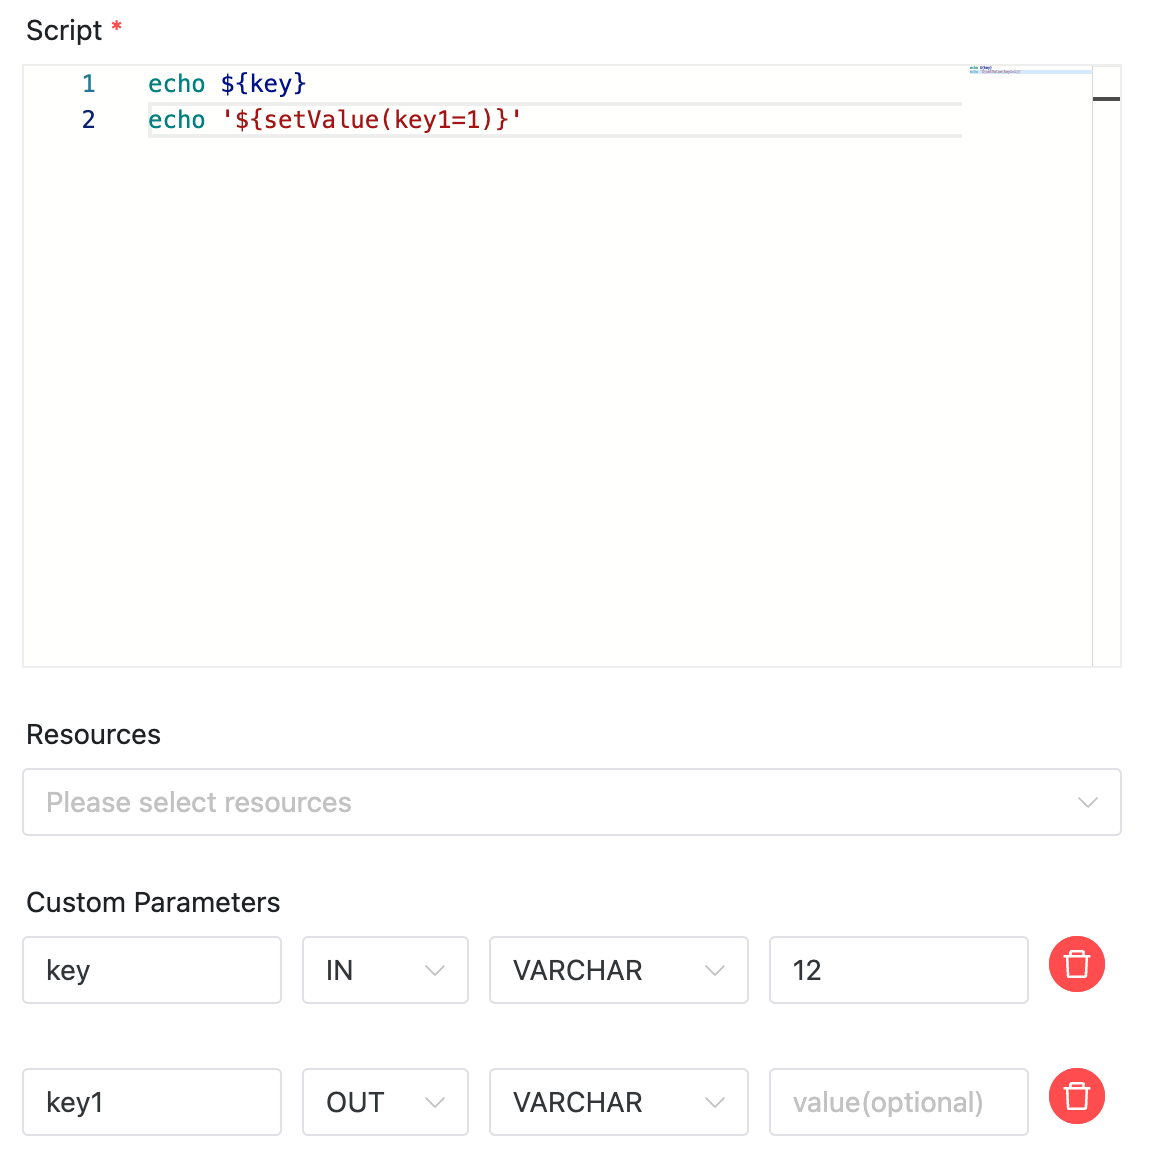This screenshot has height=1162, width=1162.
Task: Select line number 2 in editor gutter
Action: click(89, 120)
